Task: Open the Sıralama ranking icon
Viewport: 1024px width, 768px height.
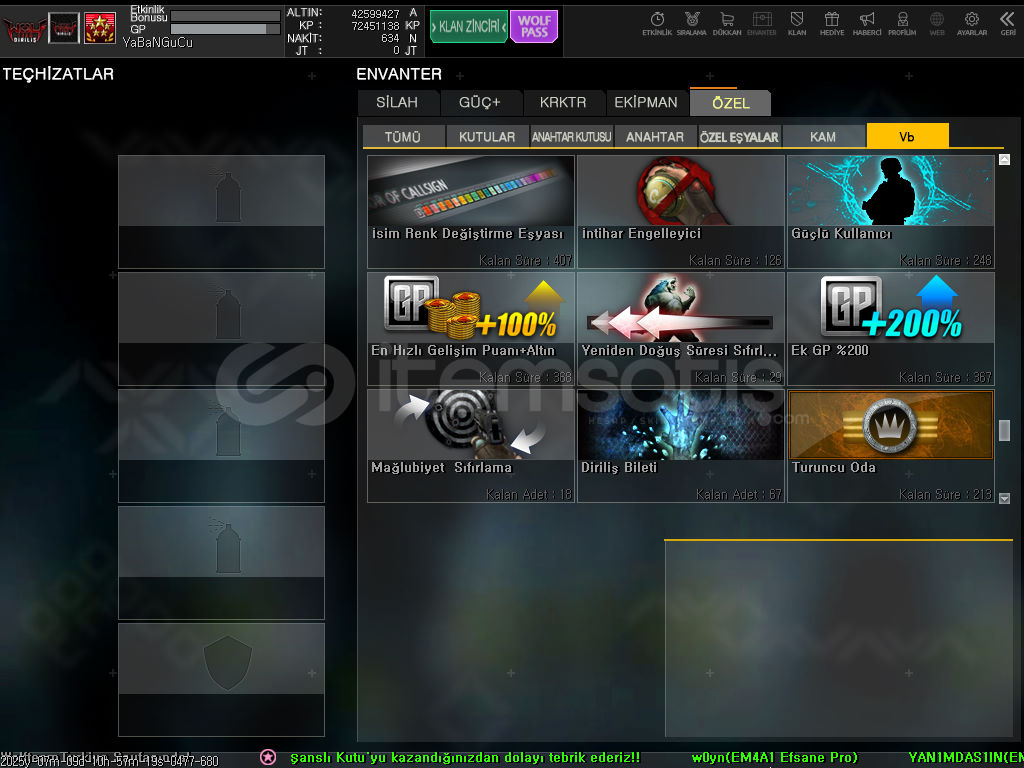Action: coord(692,24)
